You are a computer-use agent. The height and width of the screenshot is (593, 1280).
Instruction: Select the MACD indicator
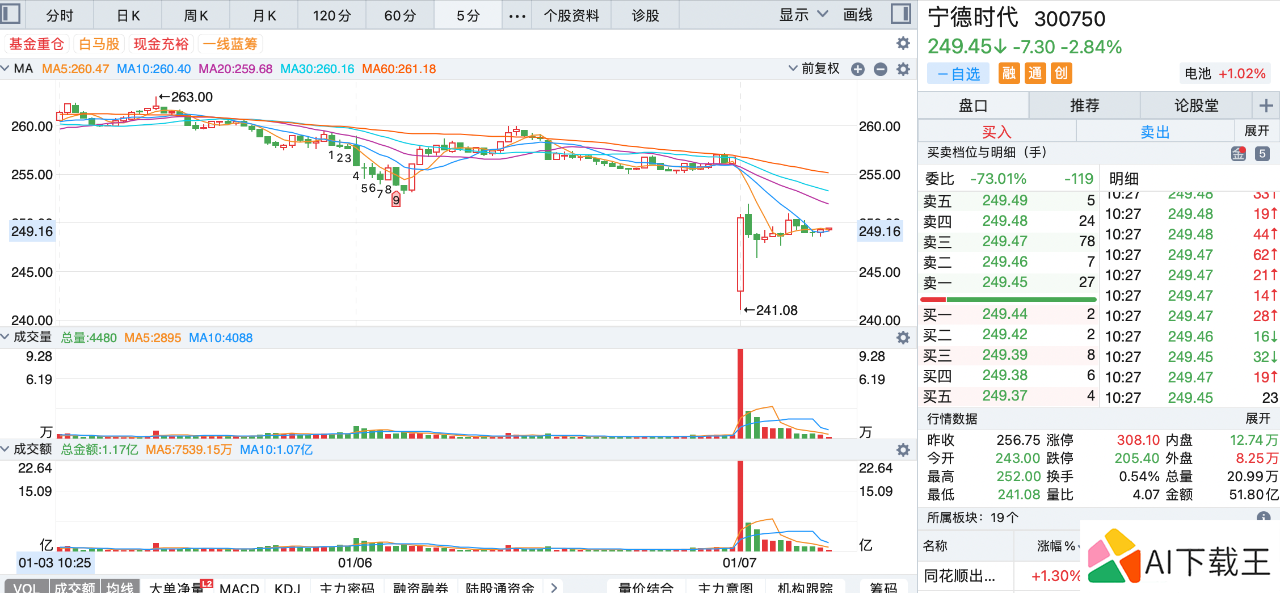tap(239, 587)
